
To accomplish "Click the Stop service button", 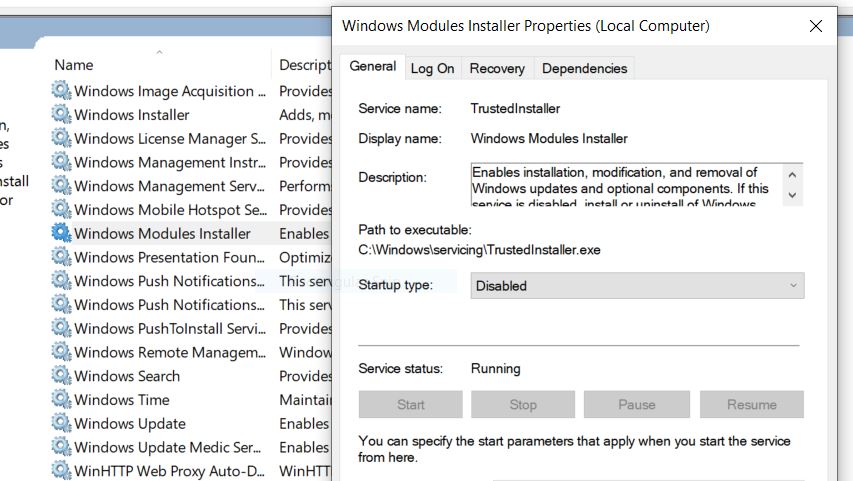I will (523, 405).
